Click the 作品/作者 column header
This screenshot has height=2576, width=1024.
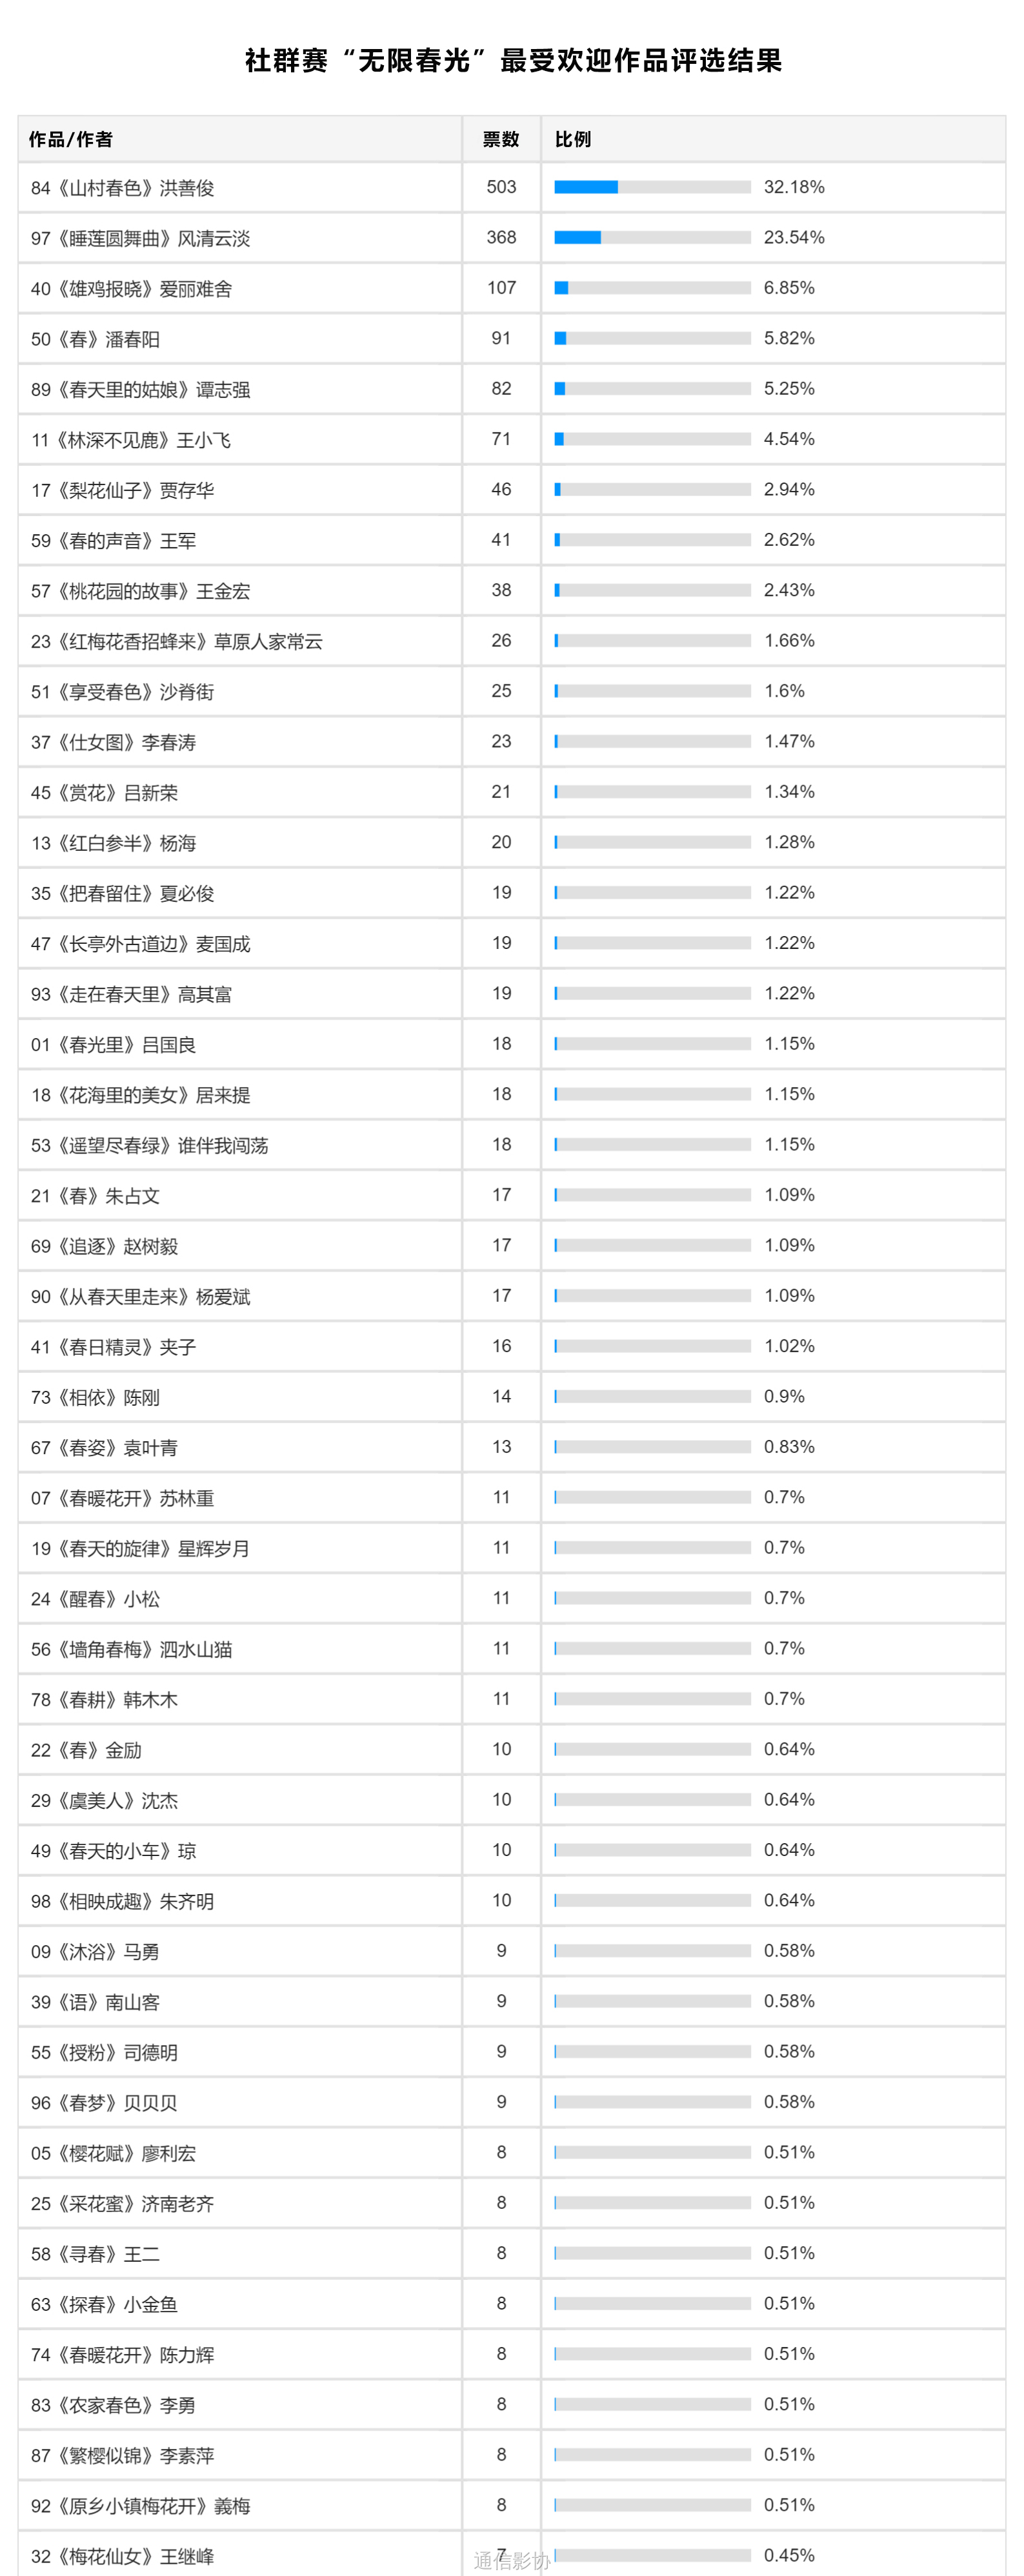click(x=70, y=139)
